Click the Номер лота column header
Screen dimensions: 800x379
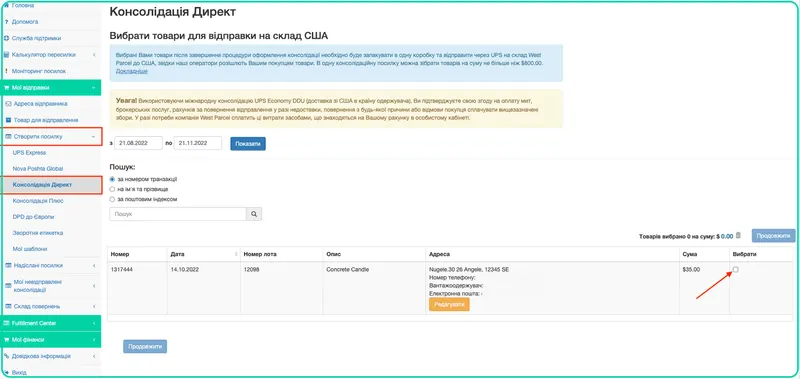(260, 254)
